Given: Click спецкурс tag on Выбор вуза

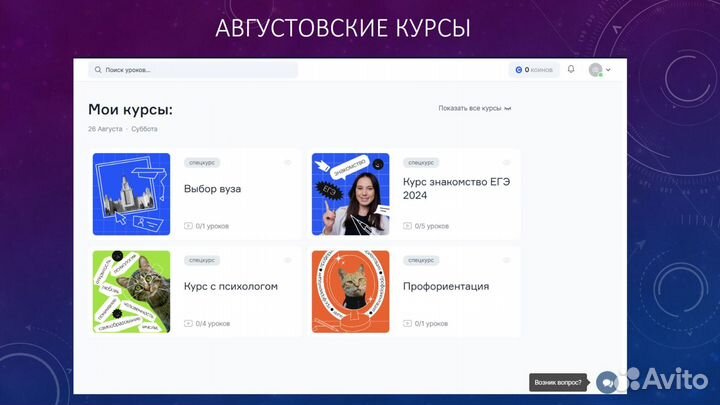Looking at the screenshot, I should coord(202,163).
